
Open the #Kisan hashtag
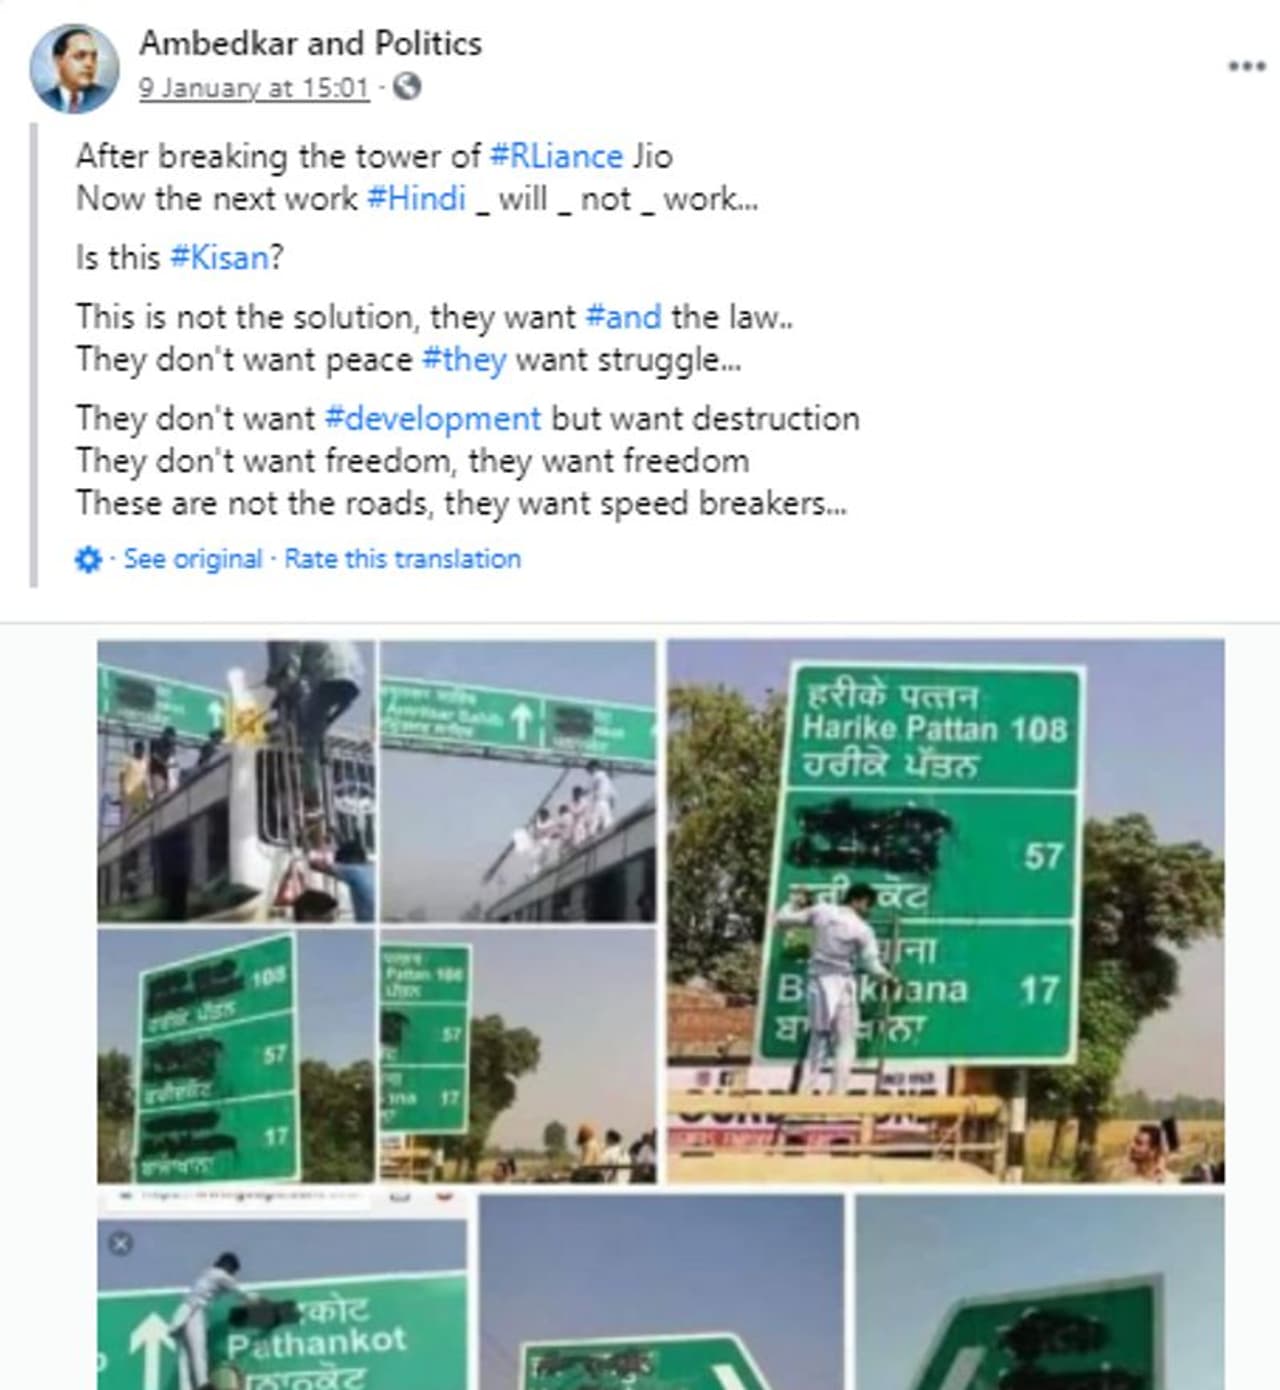(x=219, y=258)
